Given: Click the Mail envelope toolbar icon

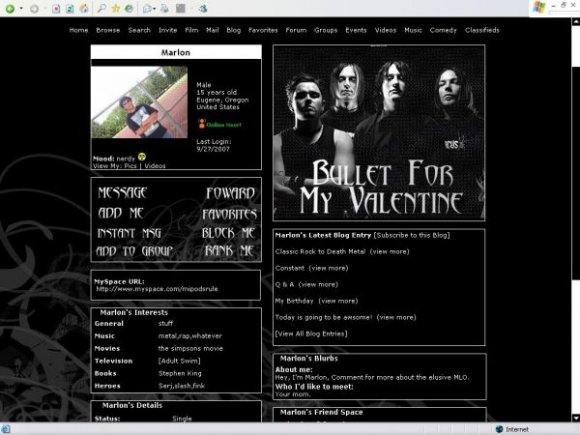Looking at the screenshot, I should 147,8.
